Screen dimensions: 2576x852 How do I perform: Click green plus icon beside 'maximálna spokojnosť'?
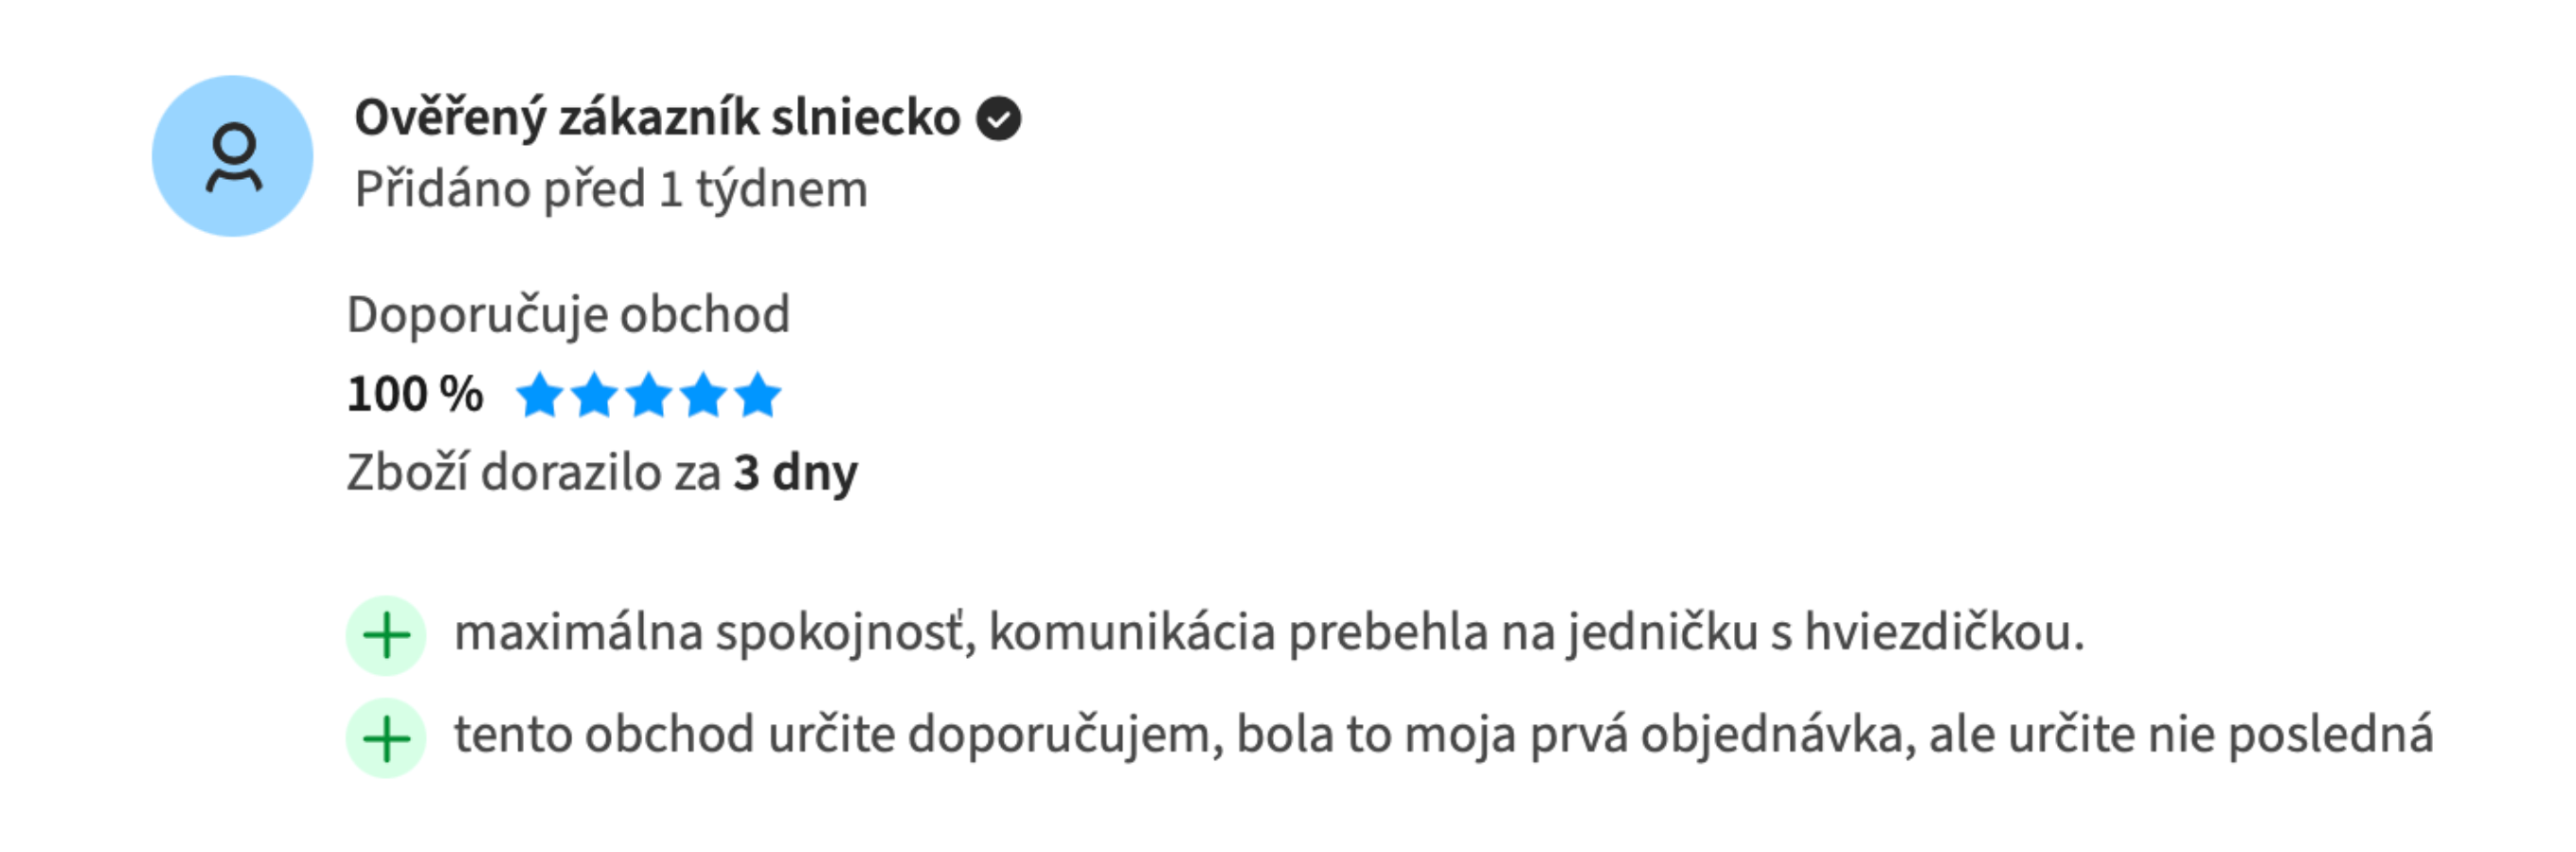tap(386, 636)
